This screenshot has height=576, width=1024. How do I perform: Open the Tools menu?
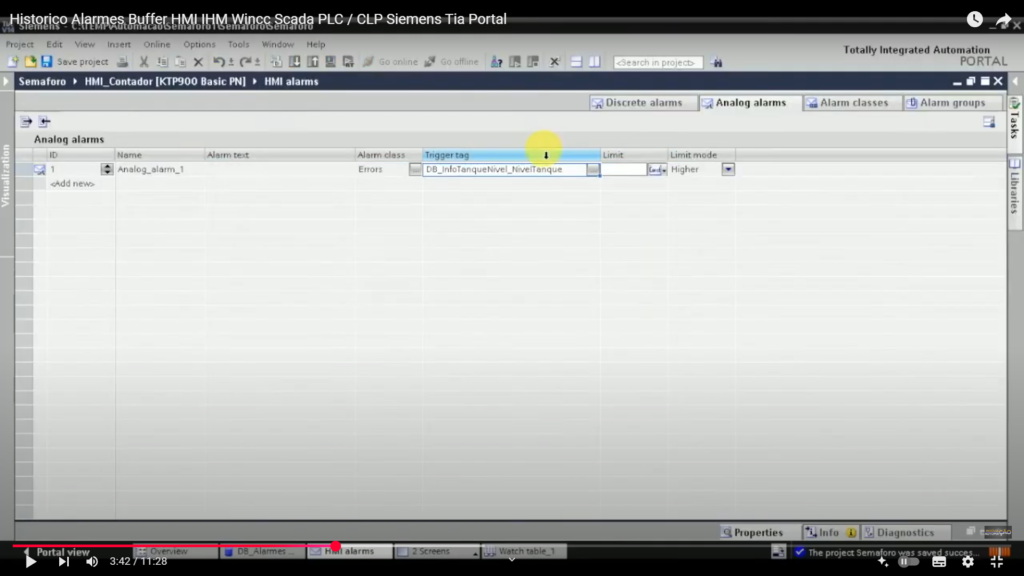click(238, 44)
